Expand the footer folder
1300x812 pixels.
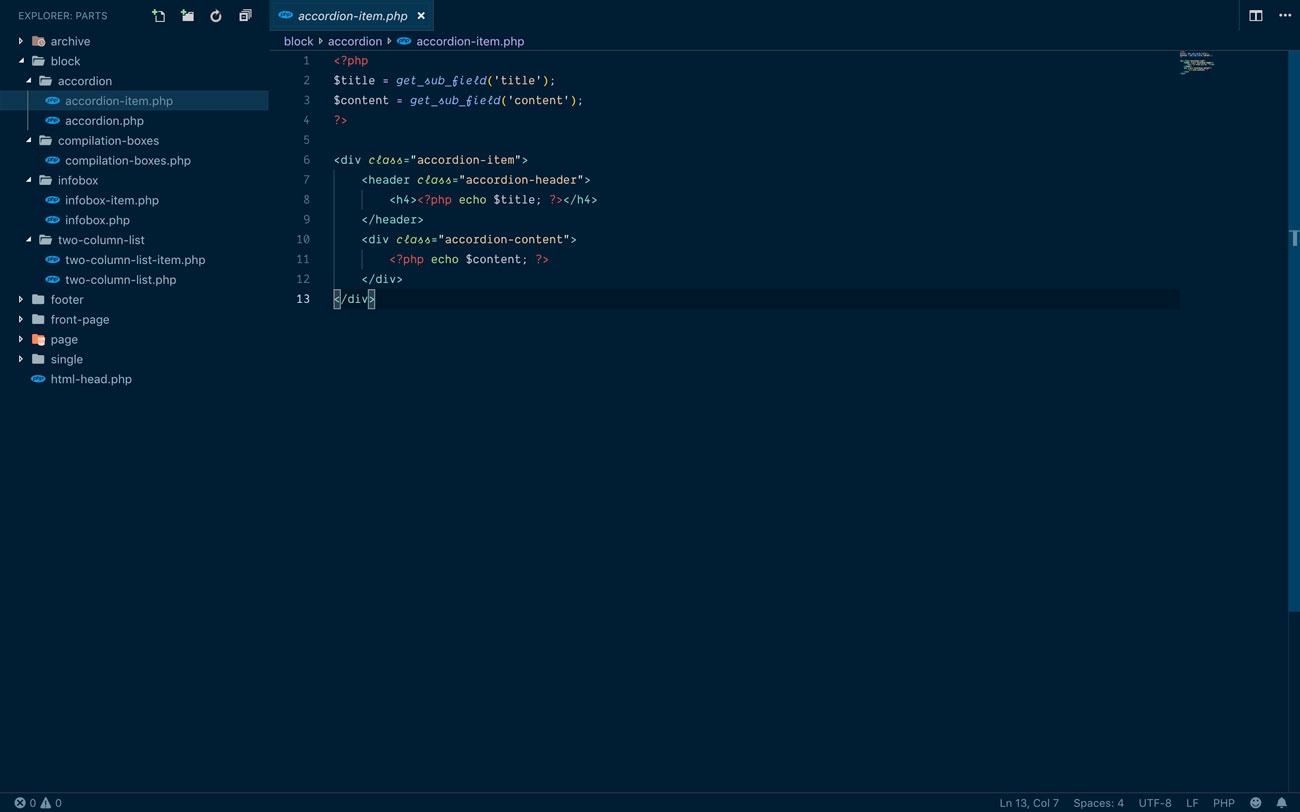(21, 300)
